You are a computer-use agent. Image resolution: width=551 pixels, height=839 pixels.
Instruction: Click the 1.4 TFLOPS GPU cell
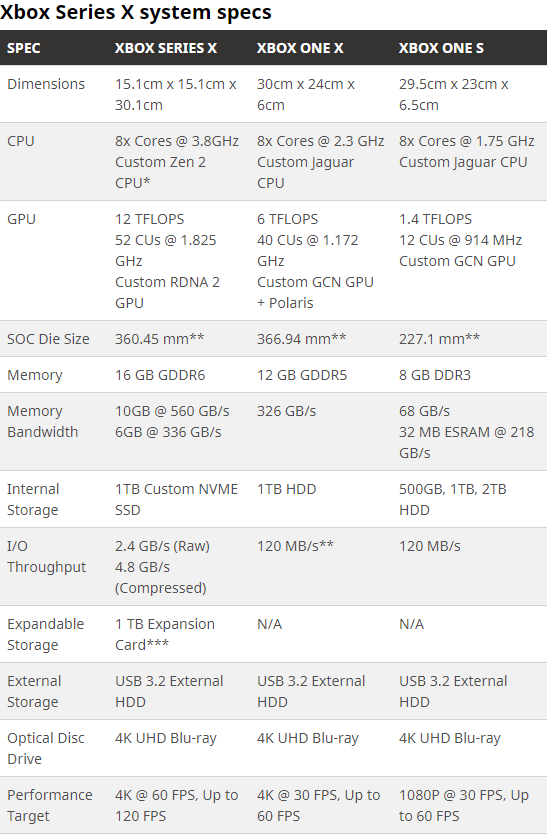pyautogui.click(x=461, y=240)
